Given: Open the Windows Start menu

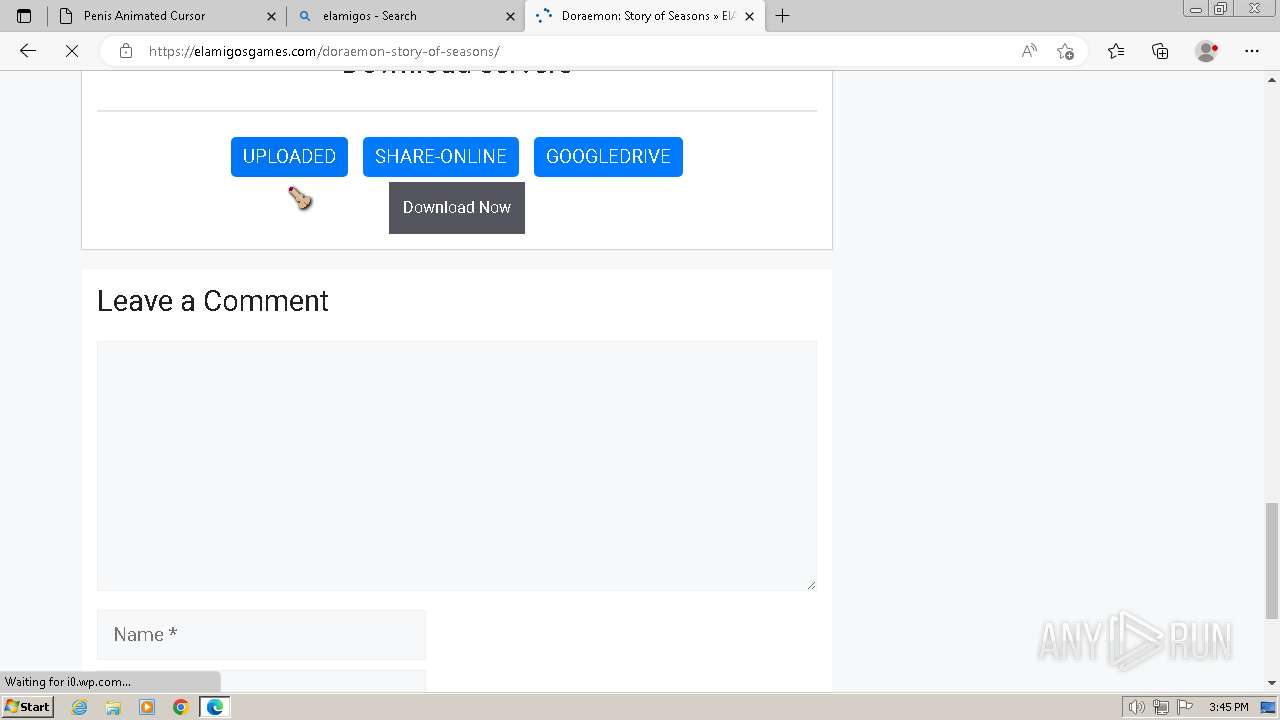Looking at the screenshot, I should [x=27, y=707].
